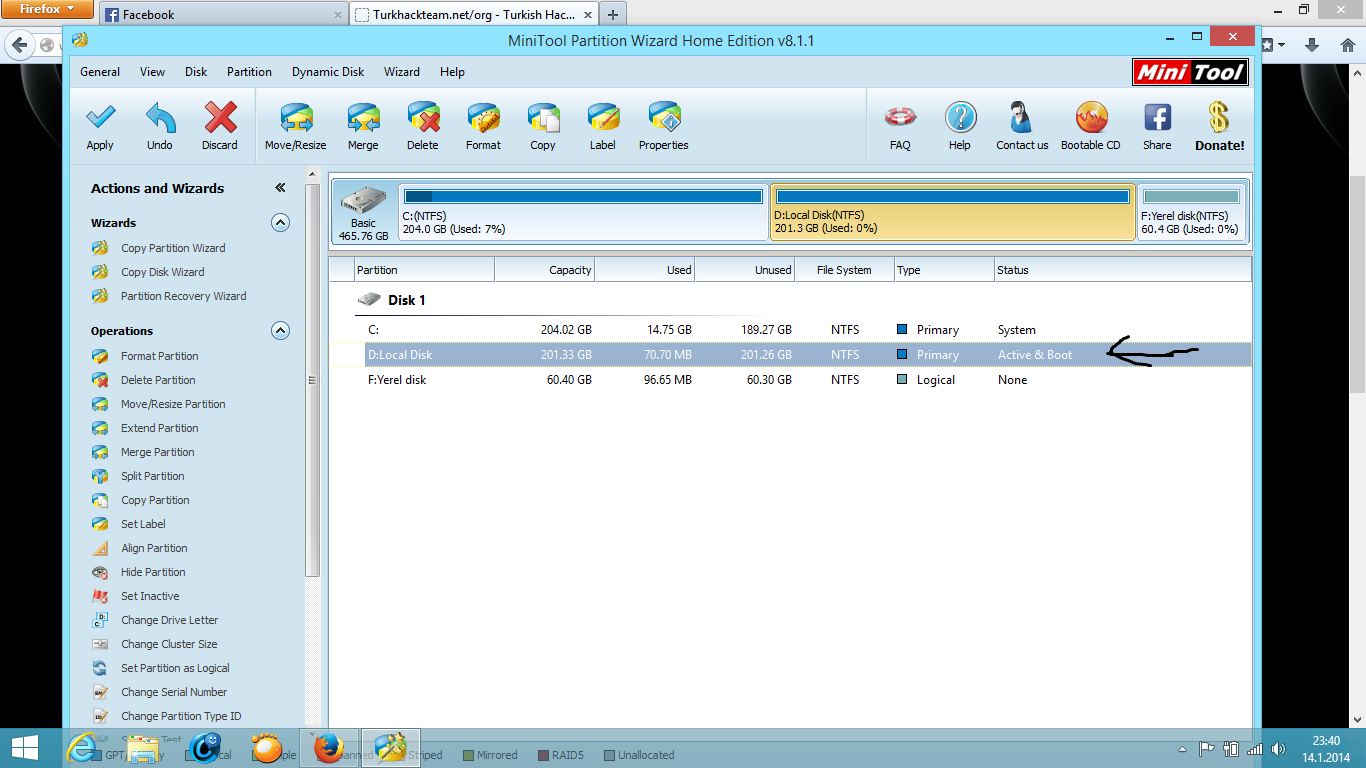The height and width of the screenshot is (768, 1366).
Task: Open the Label tool in the toolbar
Action: (603, 119)
